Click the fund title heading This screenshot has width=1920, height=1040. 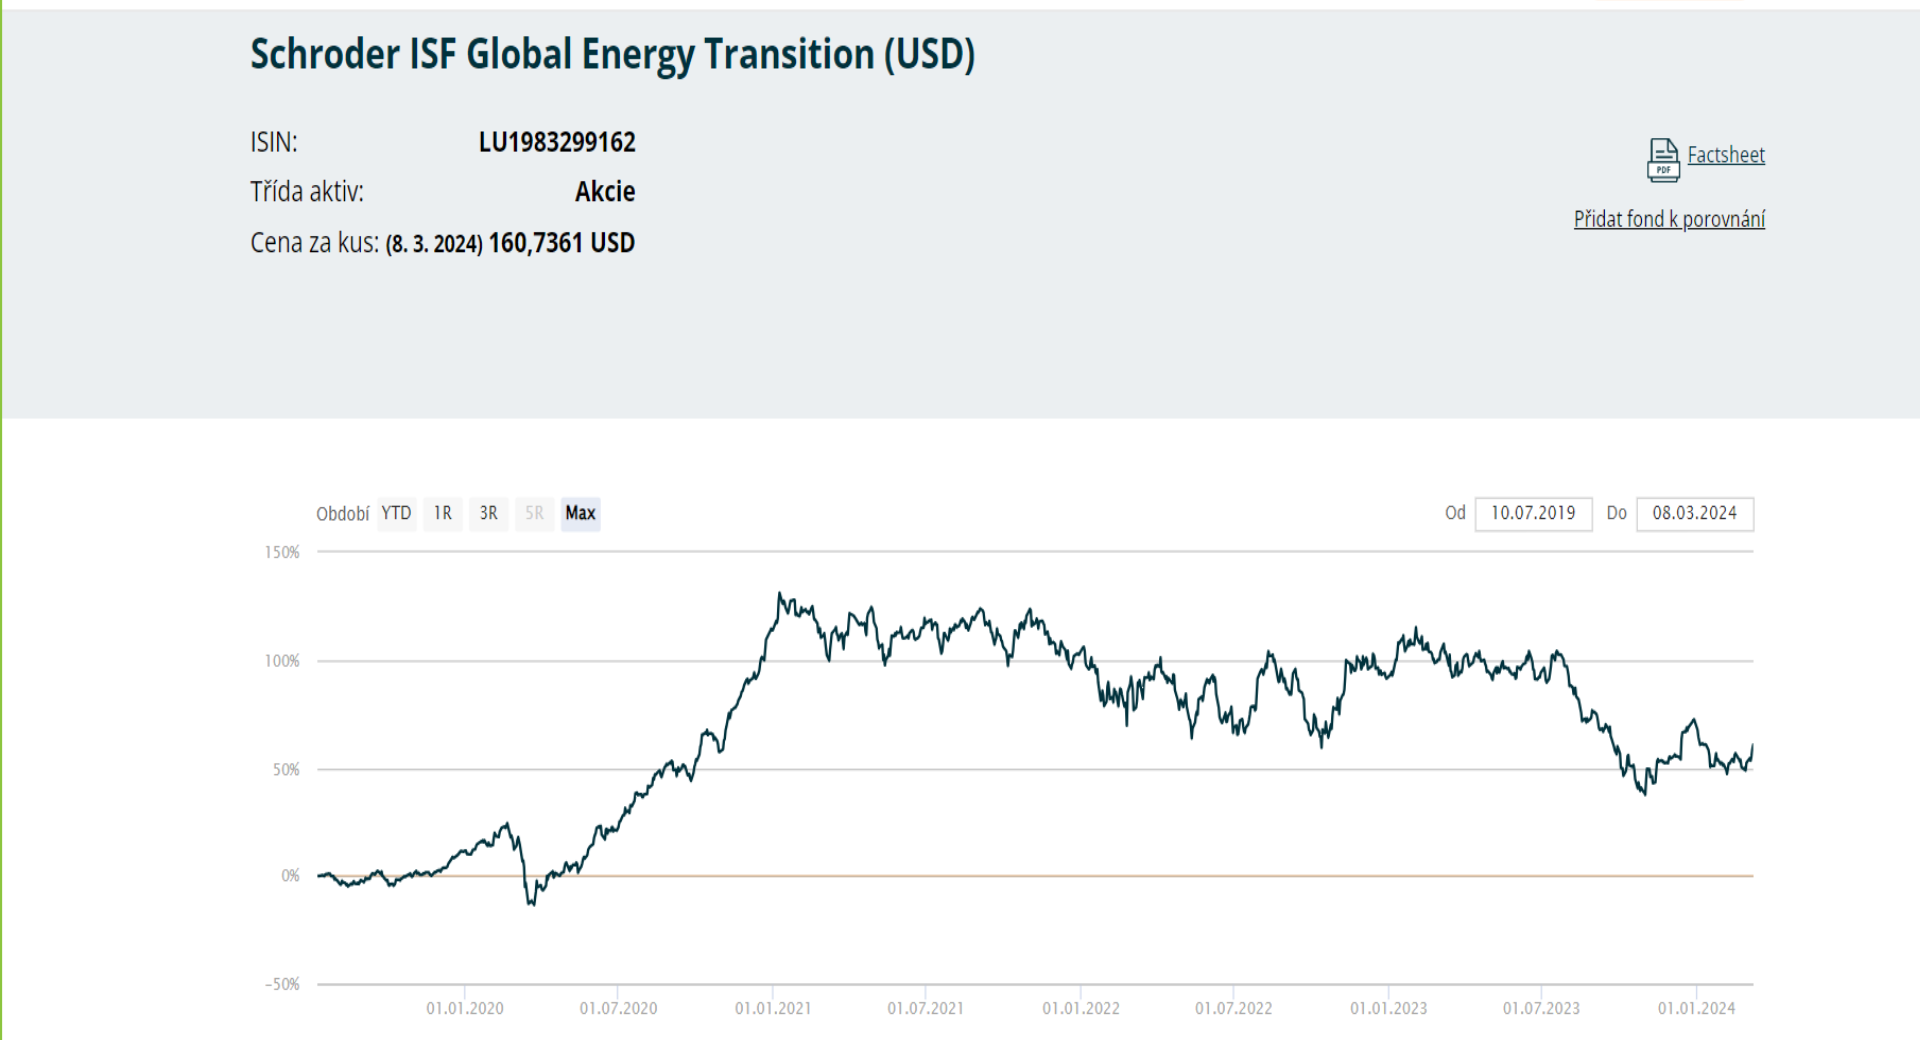click(612, 55)
